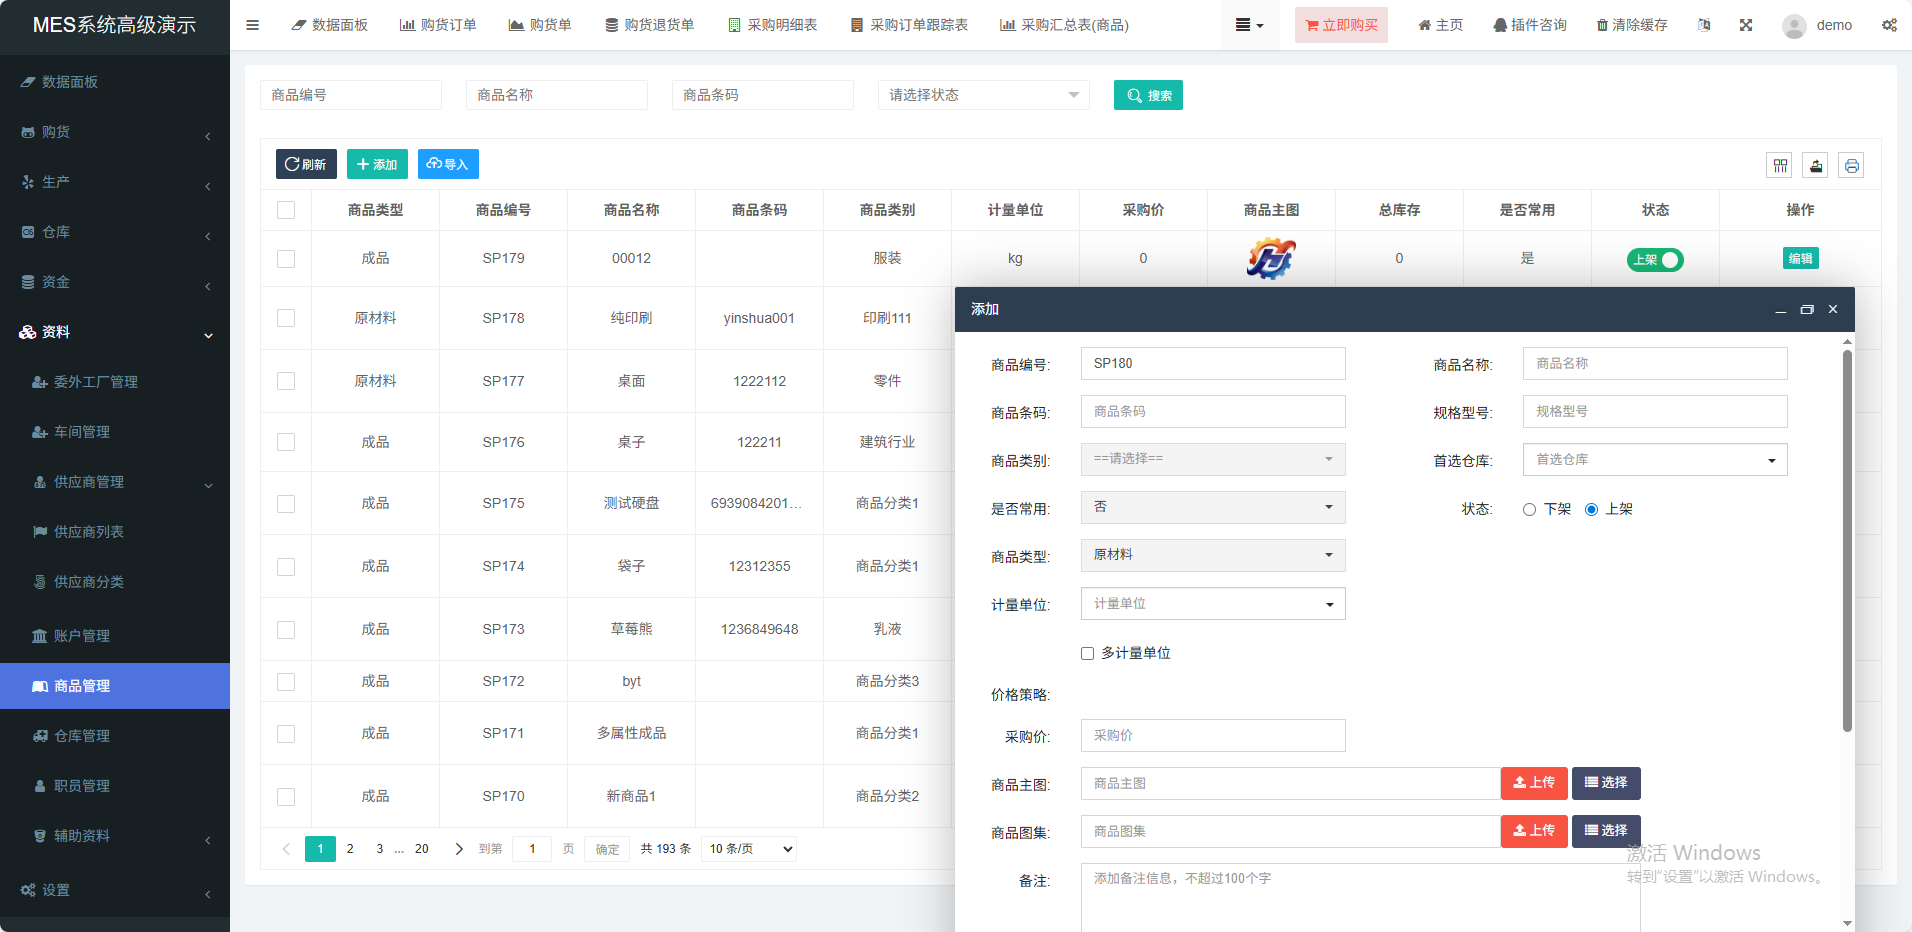This screenshot has width=1912, height=932.
Task: Click the SP179 product thumbnail image
Action: click(1271, 258)
